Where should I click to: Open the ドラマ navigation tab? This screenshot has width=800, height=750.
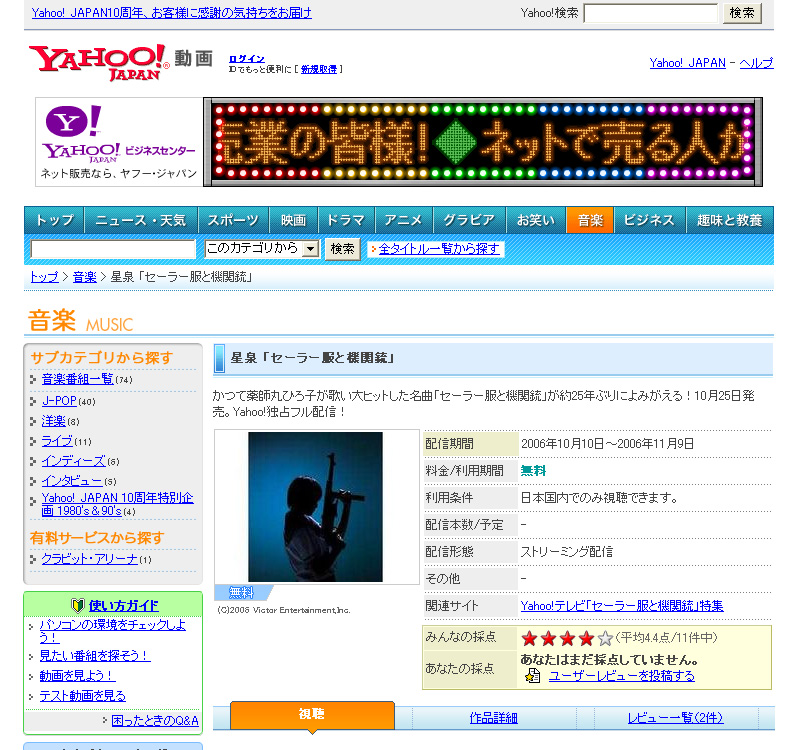point(346,220)
